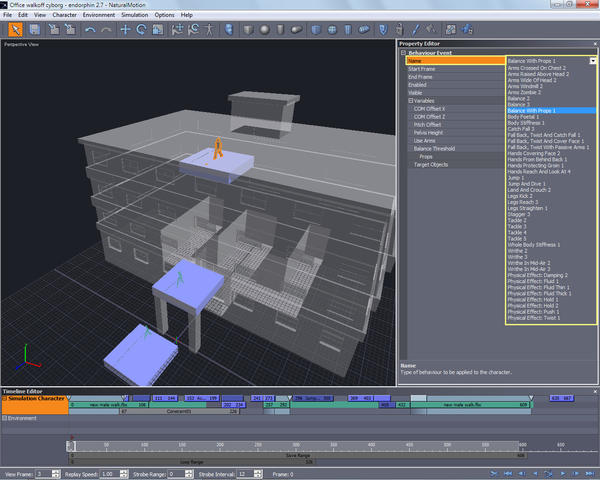Viewport: 600px width, 480px height.
Task: Select the arrow selection tool
Action: [x=15, y=30]
